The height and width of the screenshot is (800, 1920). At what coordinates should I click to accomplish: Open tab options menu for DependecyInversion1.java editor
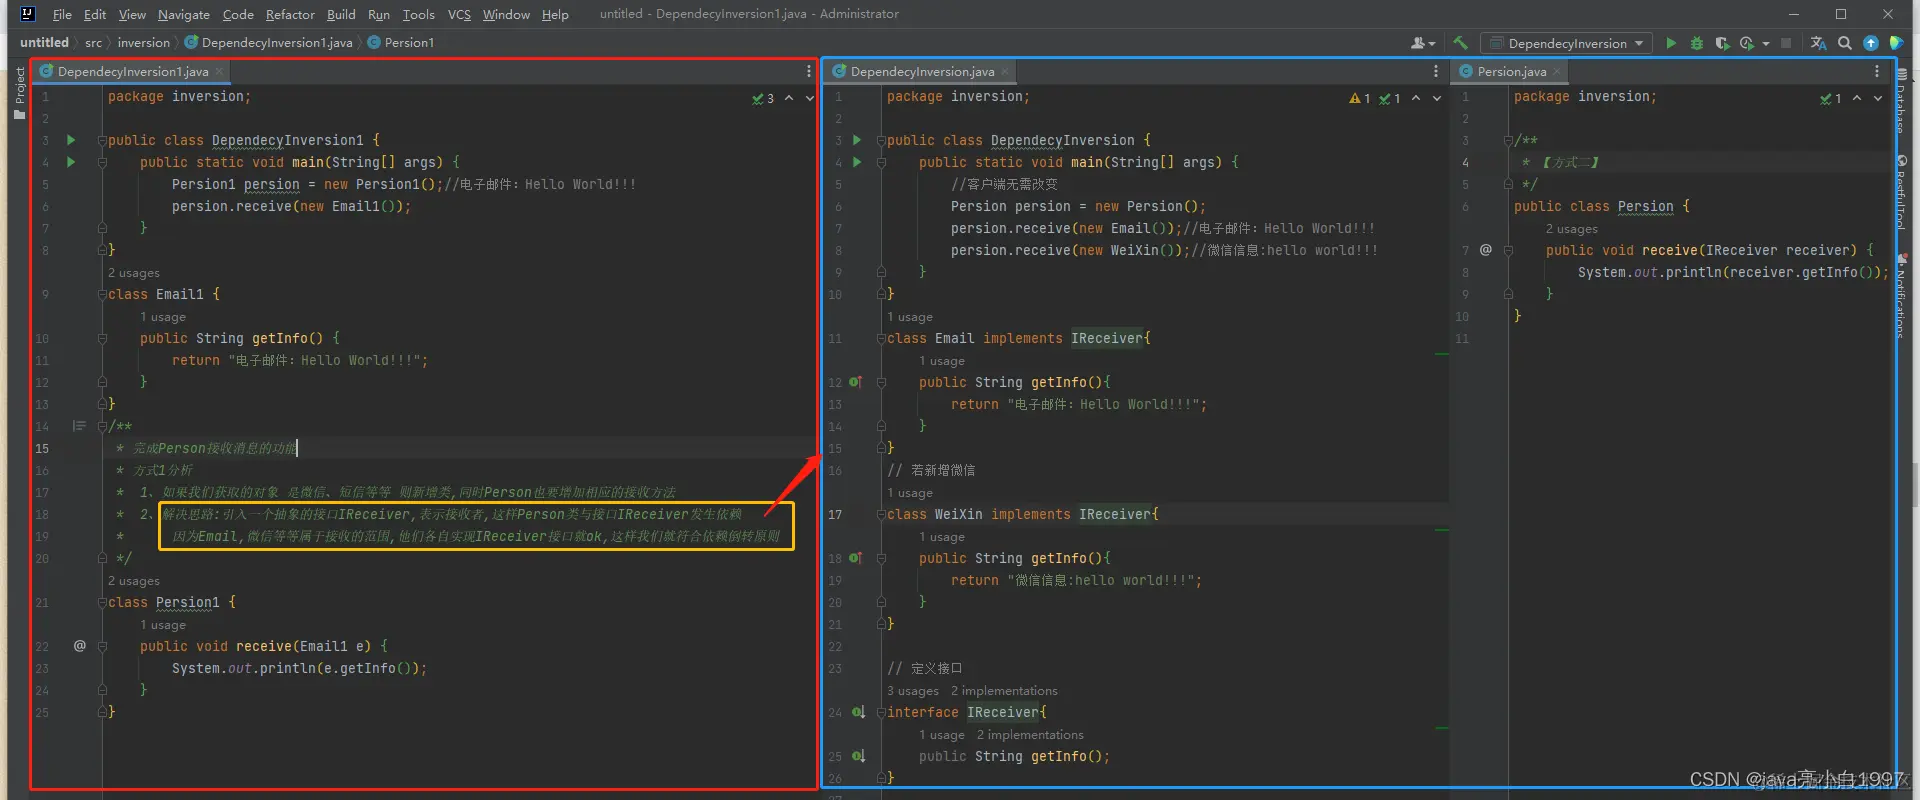click(x=809, y=71)
